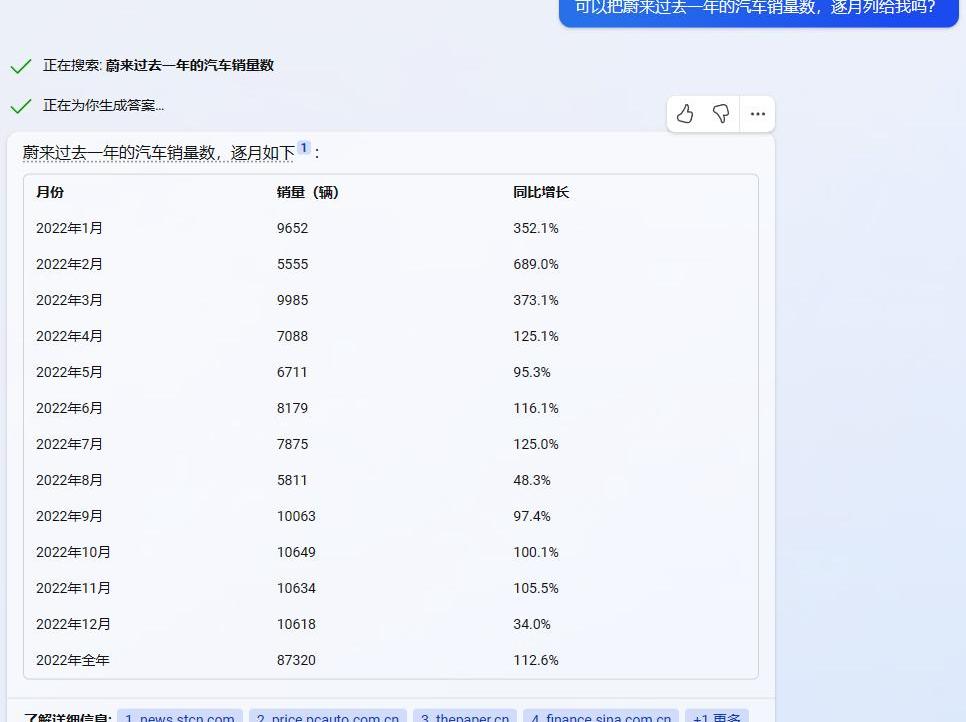Like the answer with thumbs up icon
Screen dimensions: 966x722
tap(685, 114)
